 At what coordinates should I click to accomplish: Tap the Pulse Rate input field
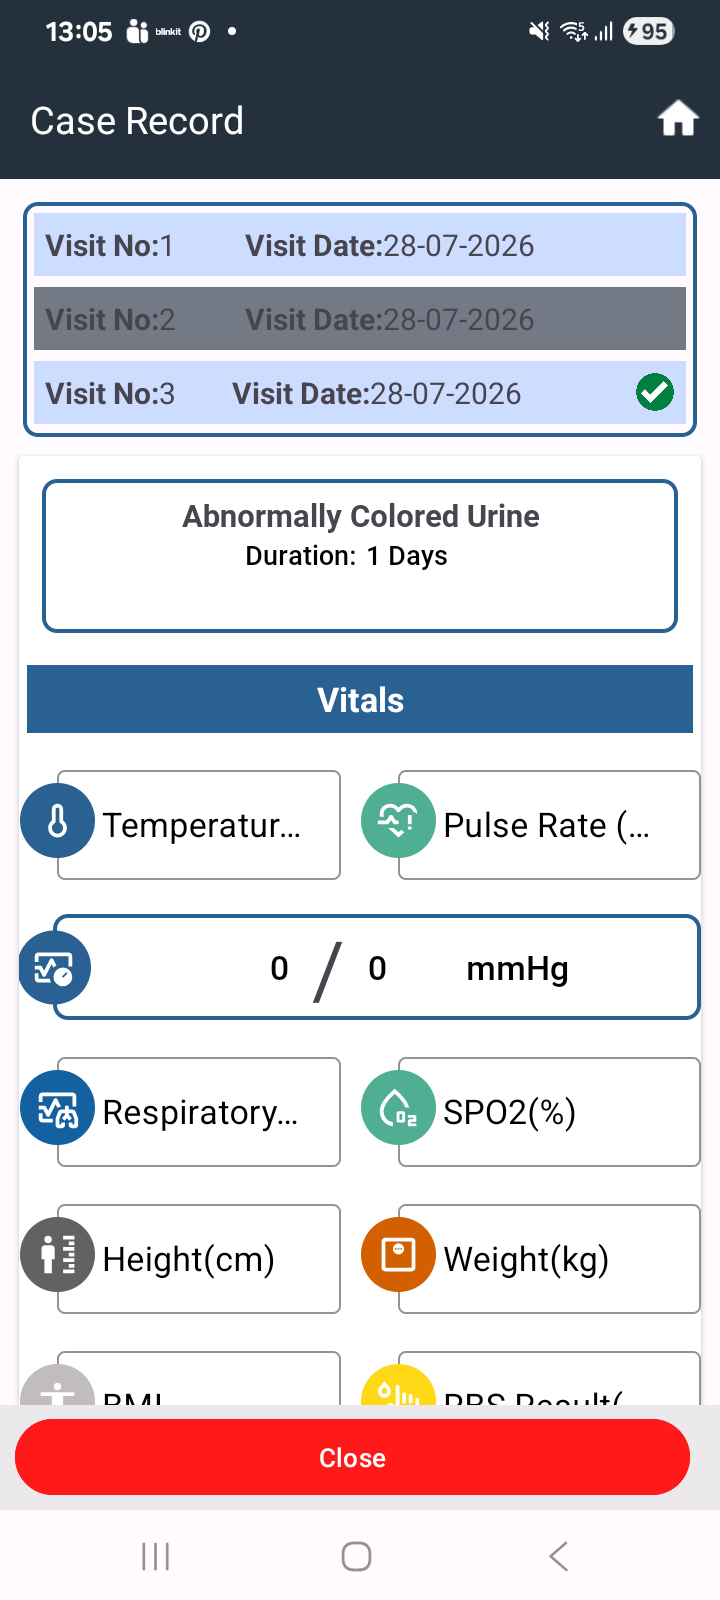pyautogui.click(x=549, y=825)
